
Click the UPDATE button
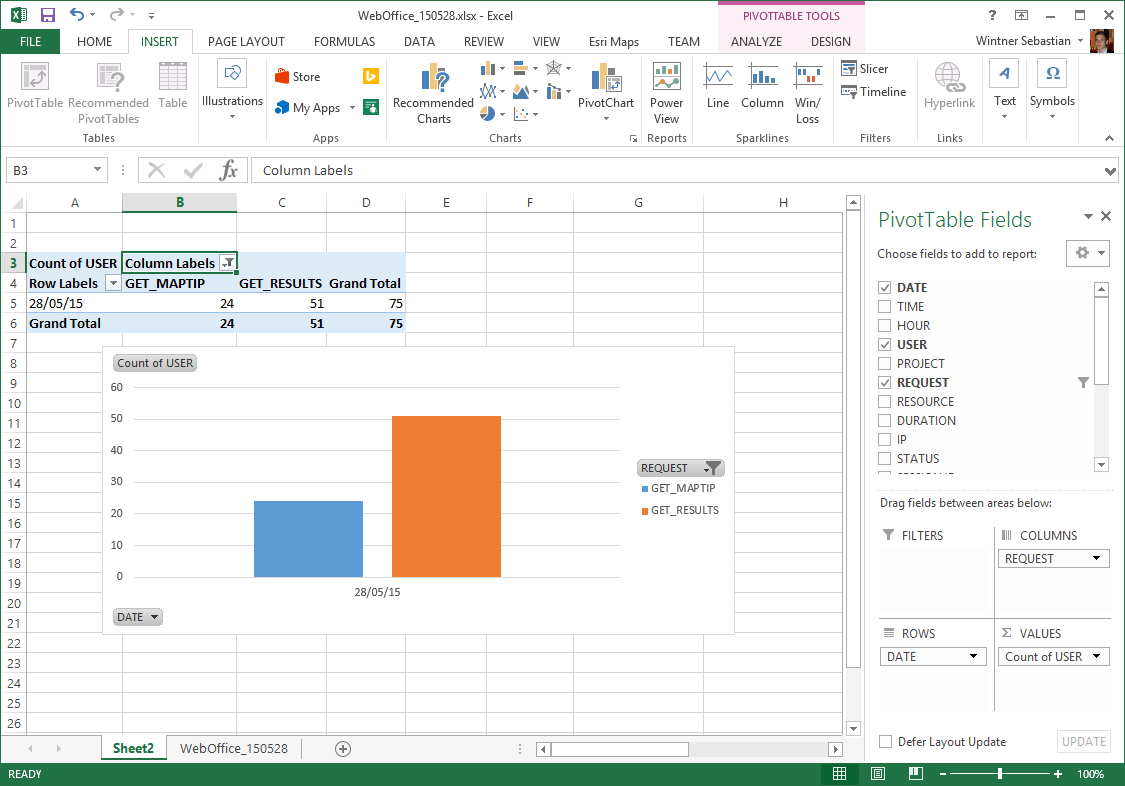pos(1083,741)
